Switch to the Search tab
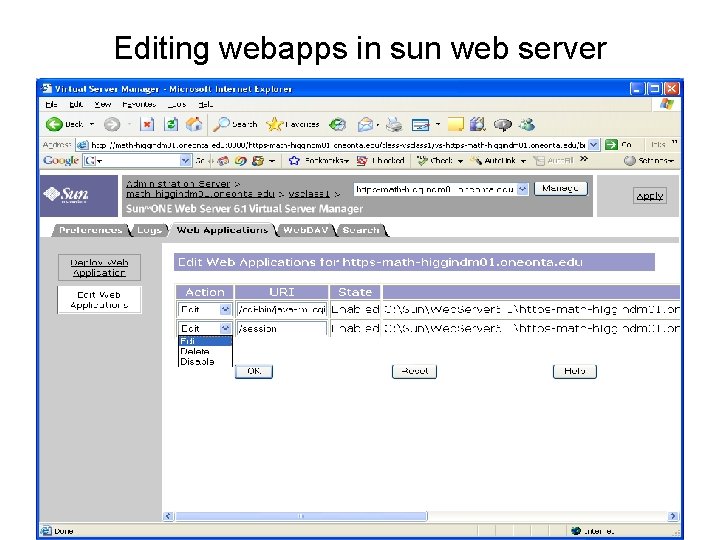 [361, 230]
